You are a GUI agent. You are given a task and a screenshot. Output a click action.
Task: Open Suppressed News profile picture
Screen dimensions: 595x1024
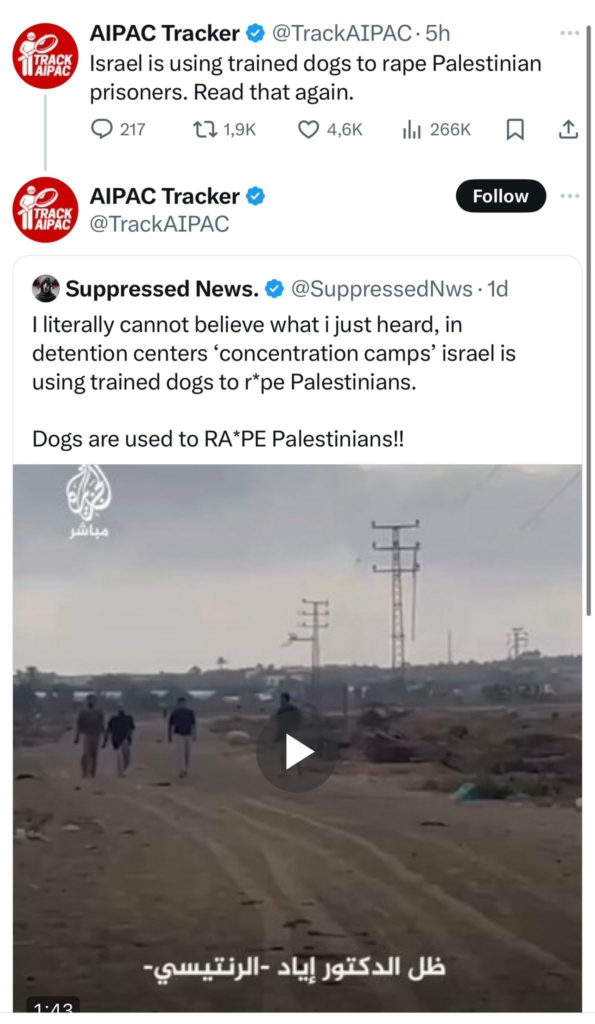46,288
